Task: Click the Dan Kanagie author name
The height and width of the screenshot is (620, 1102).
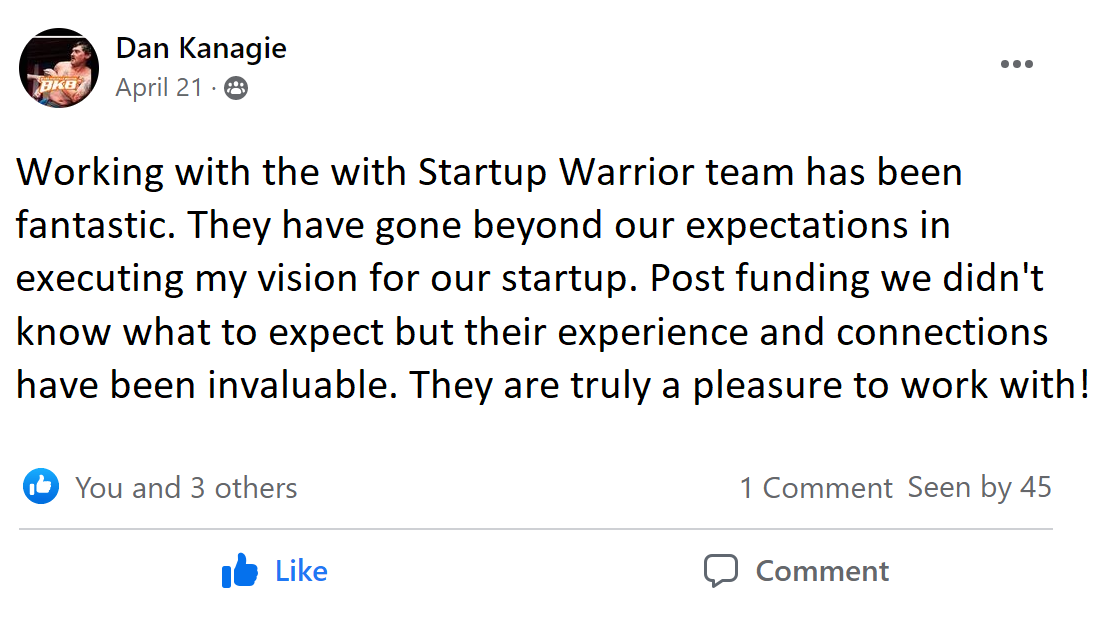Action: click(201, 47)
